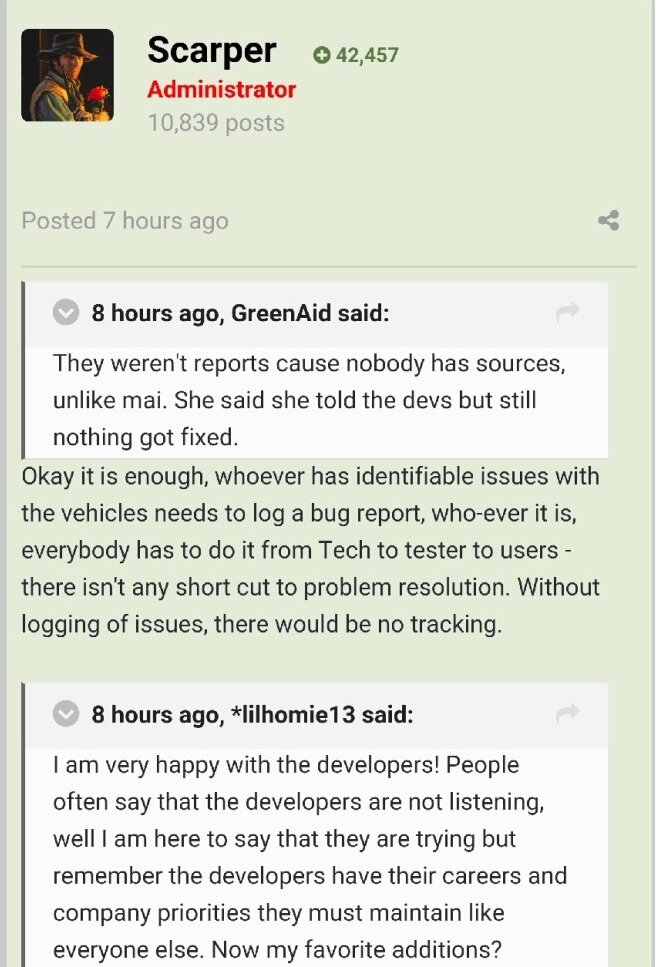Open the Scarper username link
The height and width of the screenshot is (967, 658).
tap(212, 51)
